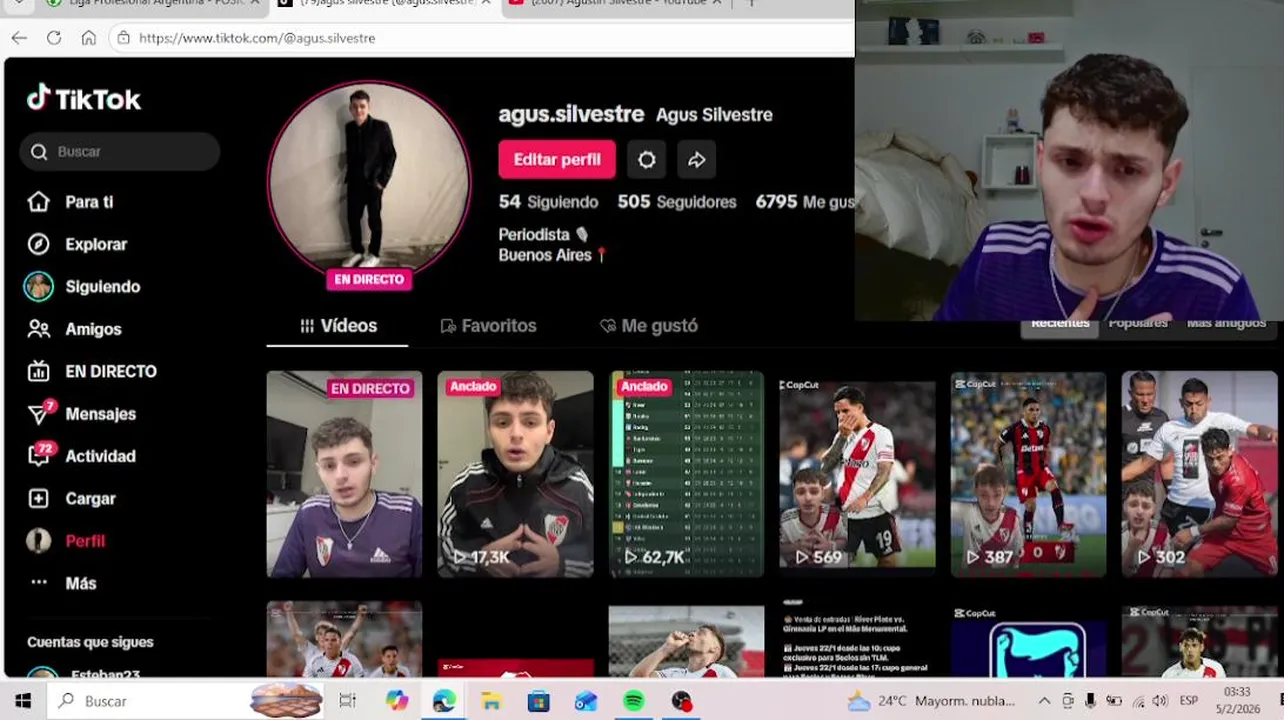Open the Windows Start menu
This screenshot has height=720, width=1284.
(x=22, y=701)
